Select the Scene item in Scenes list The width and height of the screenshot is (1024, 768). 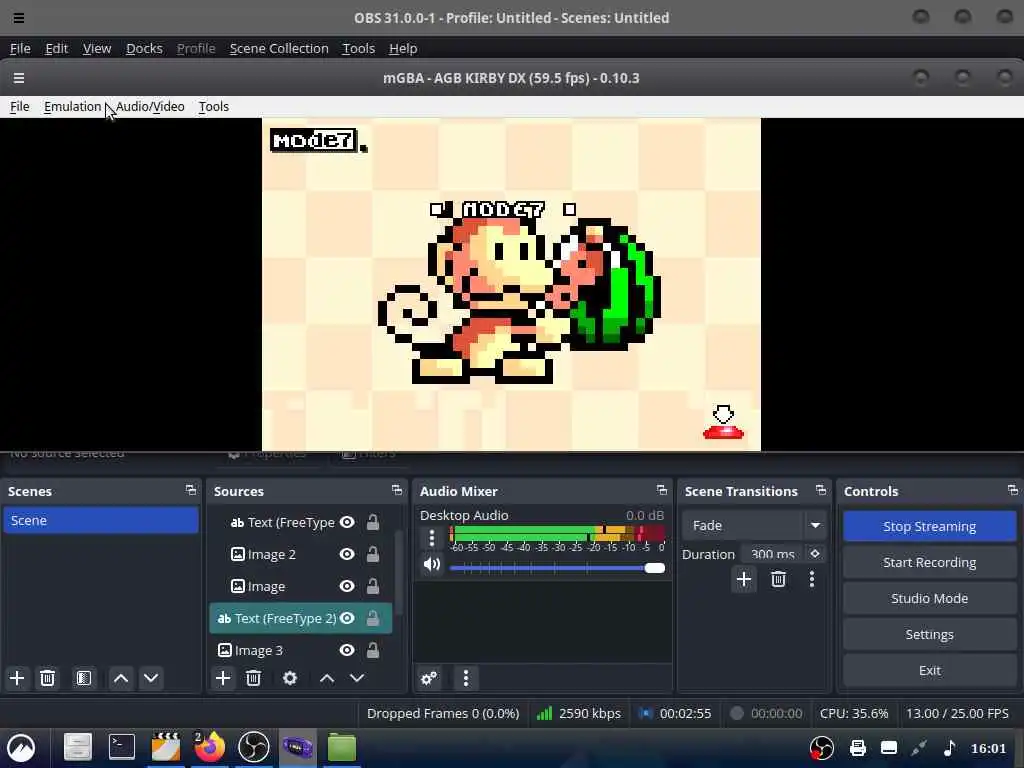pyautogui.click(x=101, y=520)
